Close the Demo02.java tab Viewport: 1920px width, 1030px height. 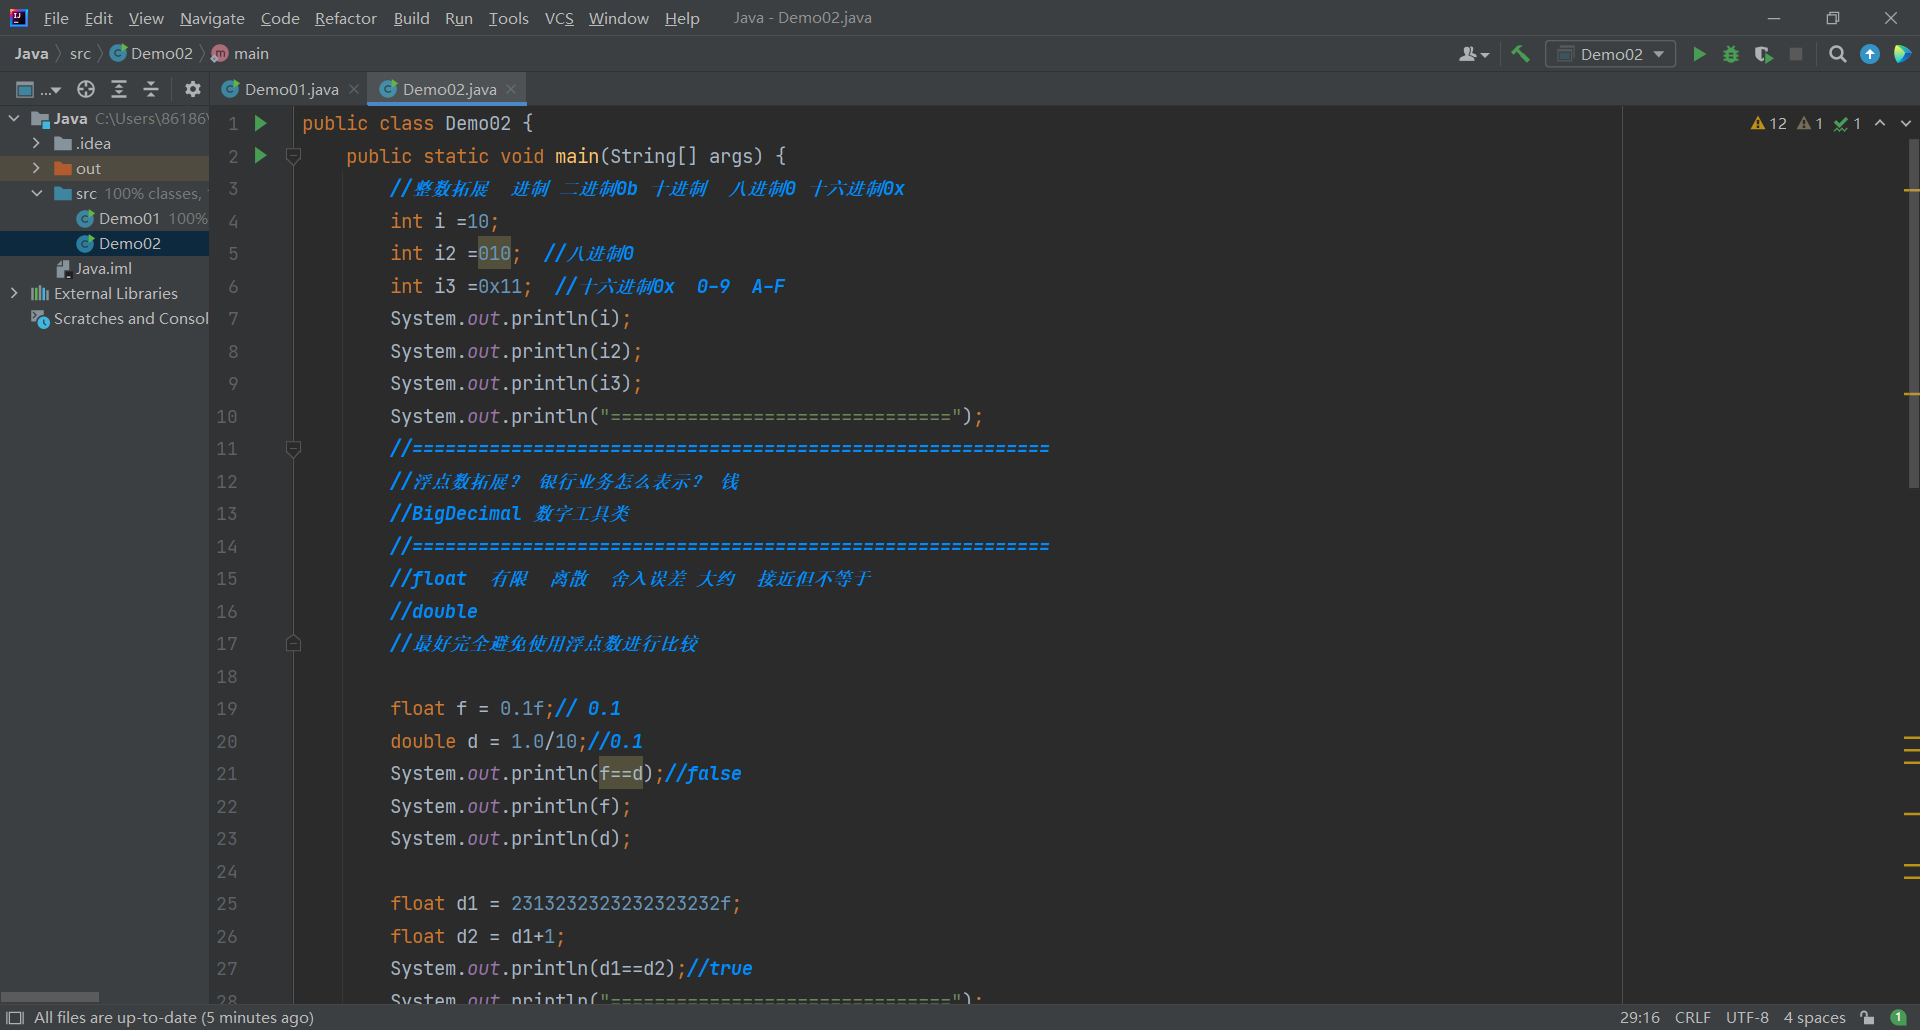pos(511,89)
